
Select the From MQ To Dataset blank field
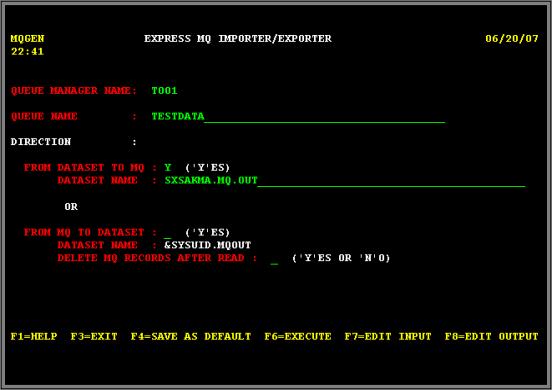coord(168,233)
